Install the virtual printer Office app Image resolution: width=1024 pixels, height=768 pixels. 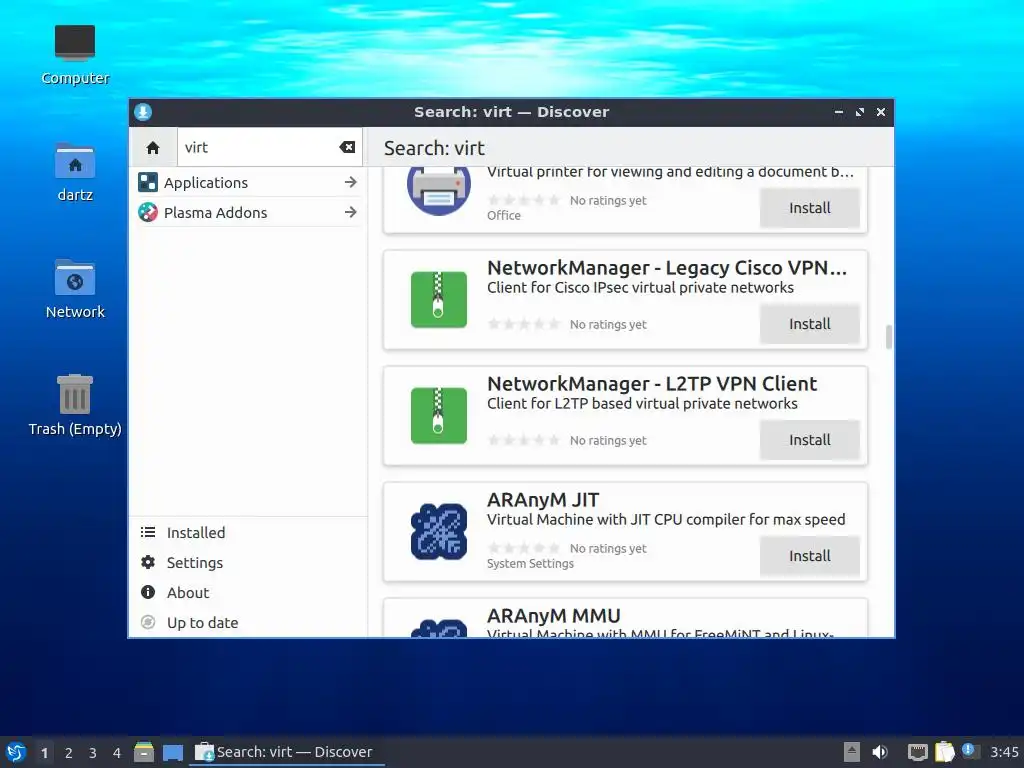point(809,208)
